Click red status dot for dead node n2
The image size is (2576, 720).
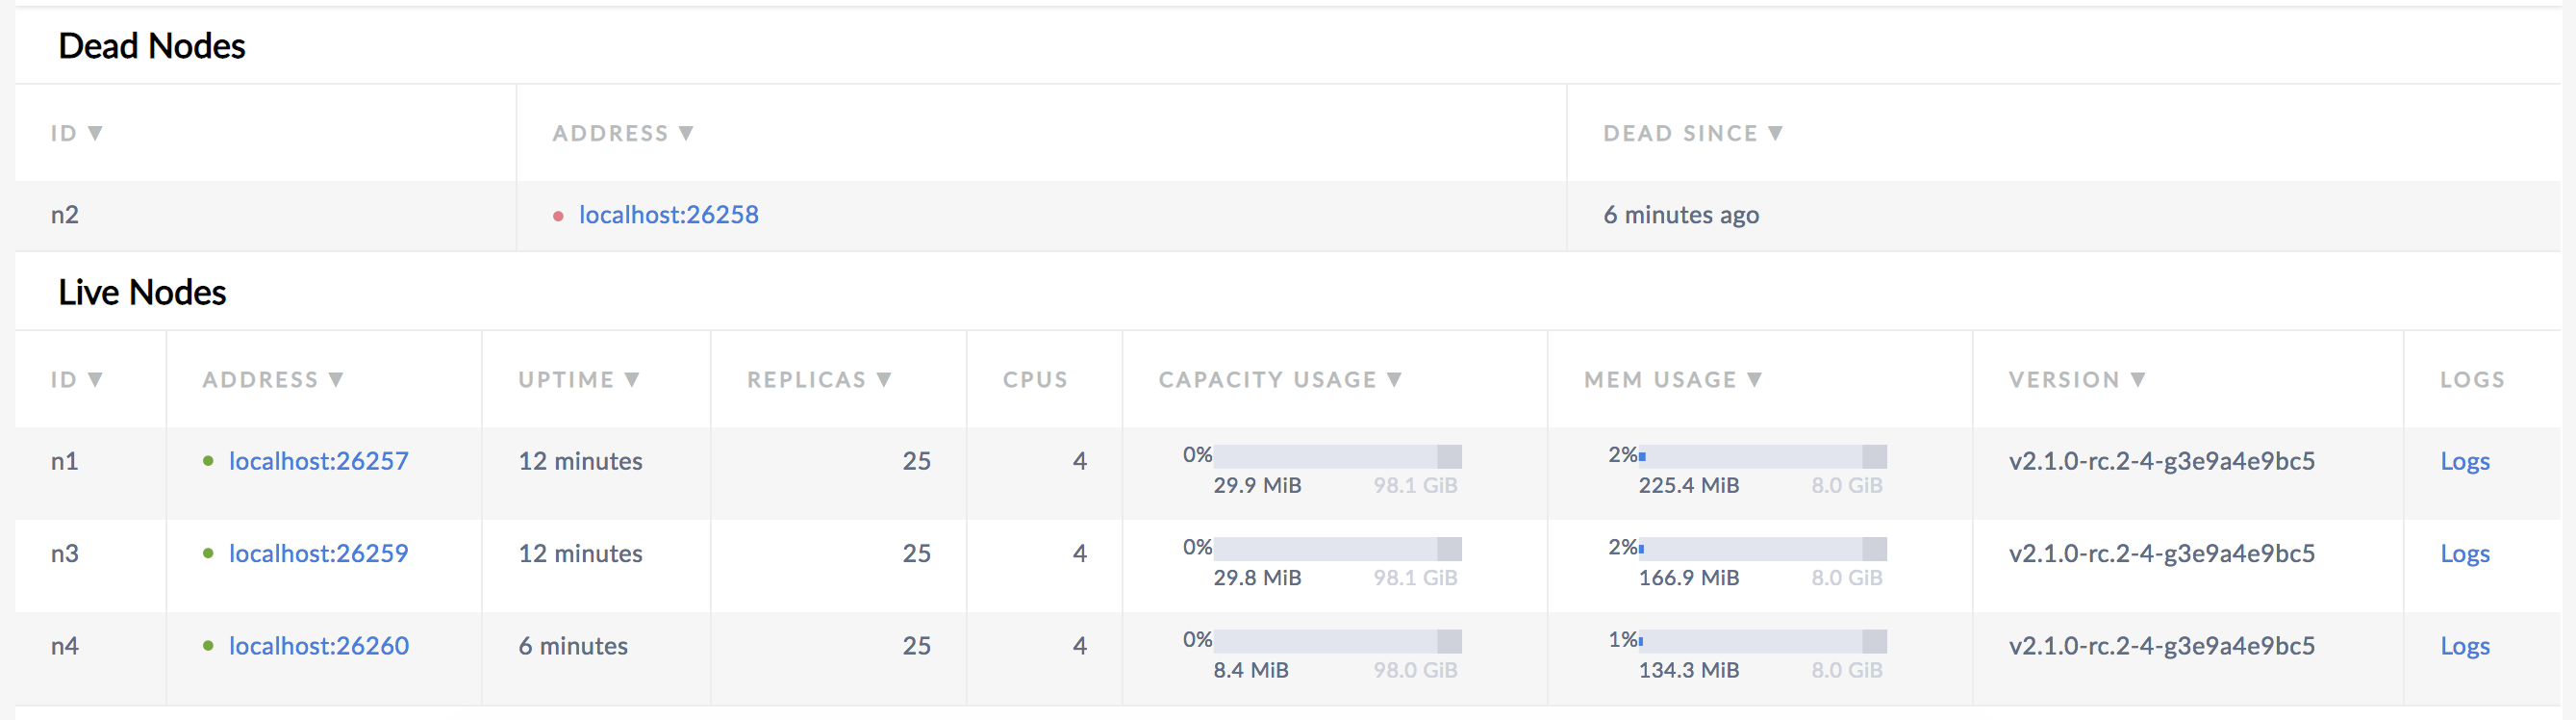coord(558,216)
